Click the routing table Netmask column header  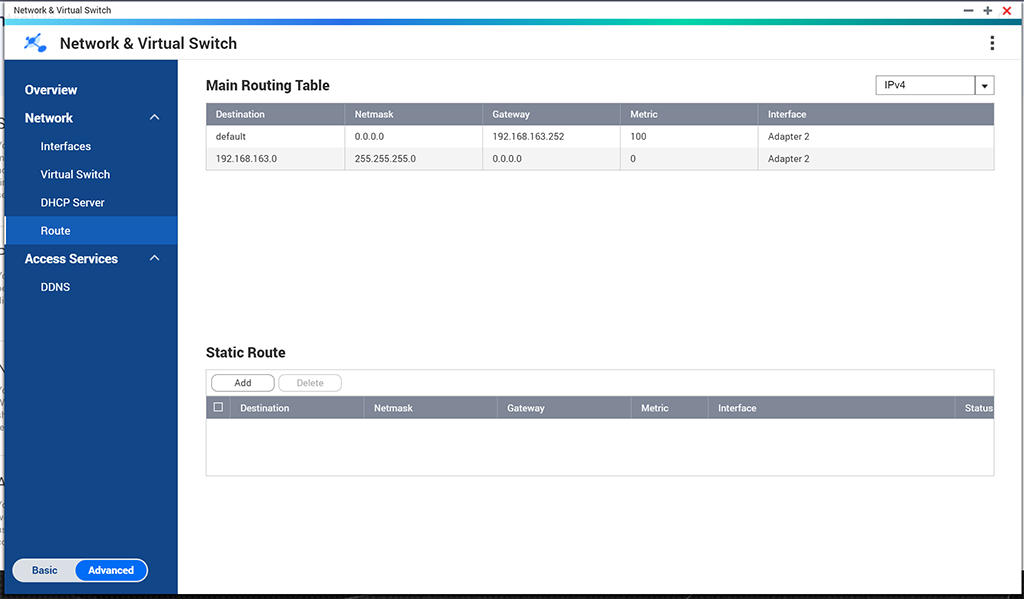tap(413, 114)
